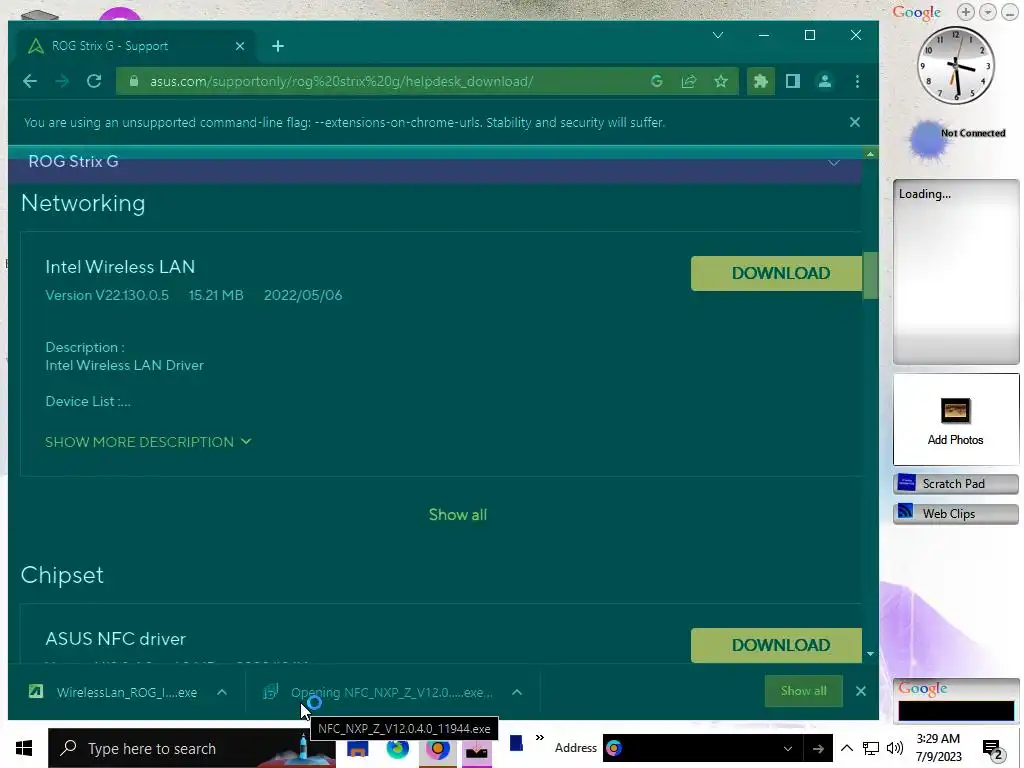Show hidden system tray icons
This screenshot has width=1024, height=768.
click(847, 748)
